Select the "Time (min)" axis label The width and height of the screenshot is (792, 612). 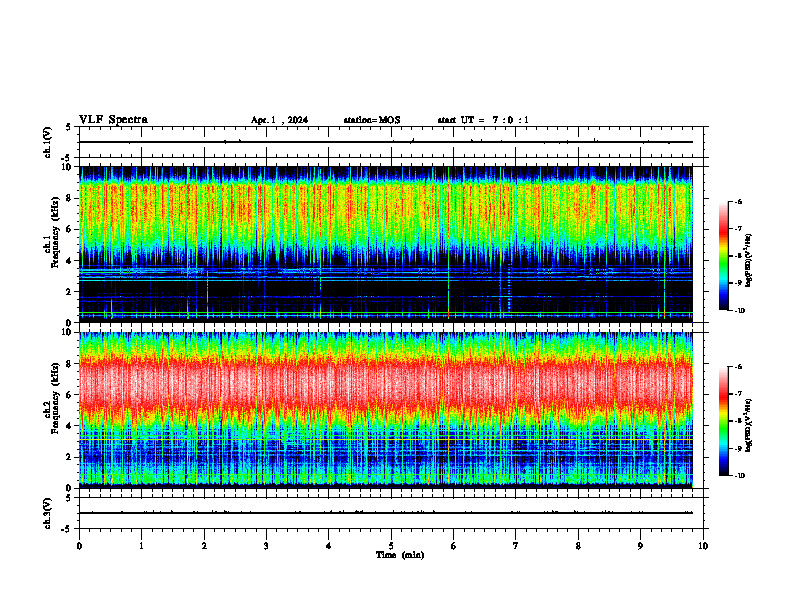point(400,555)
